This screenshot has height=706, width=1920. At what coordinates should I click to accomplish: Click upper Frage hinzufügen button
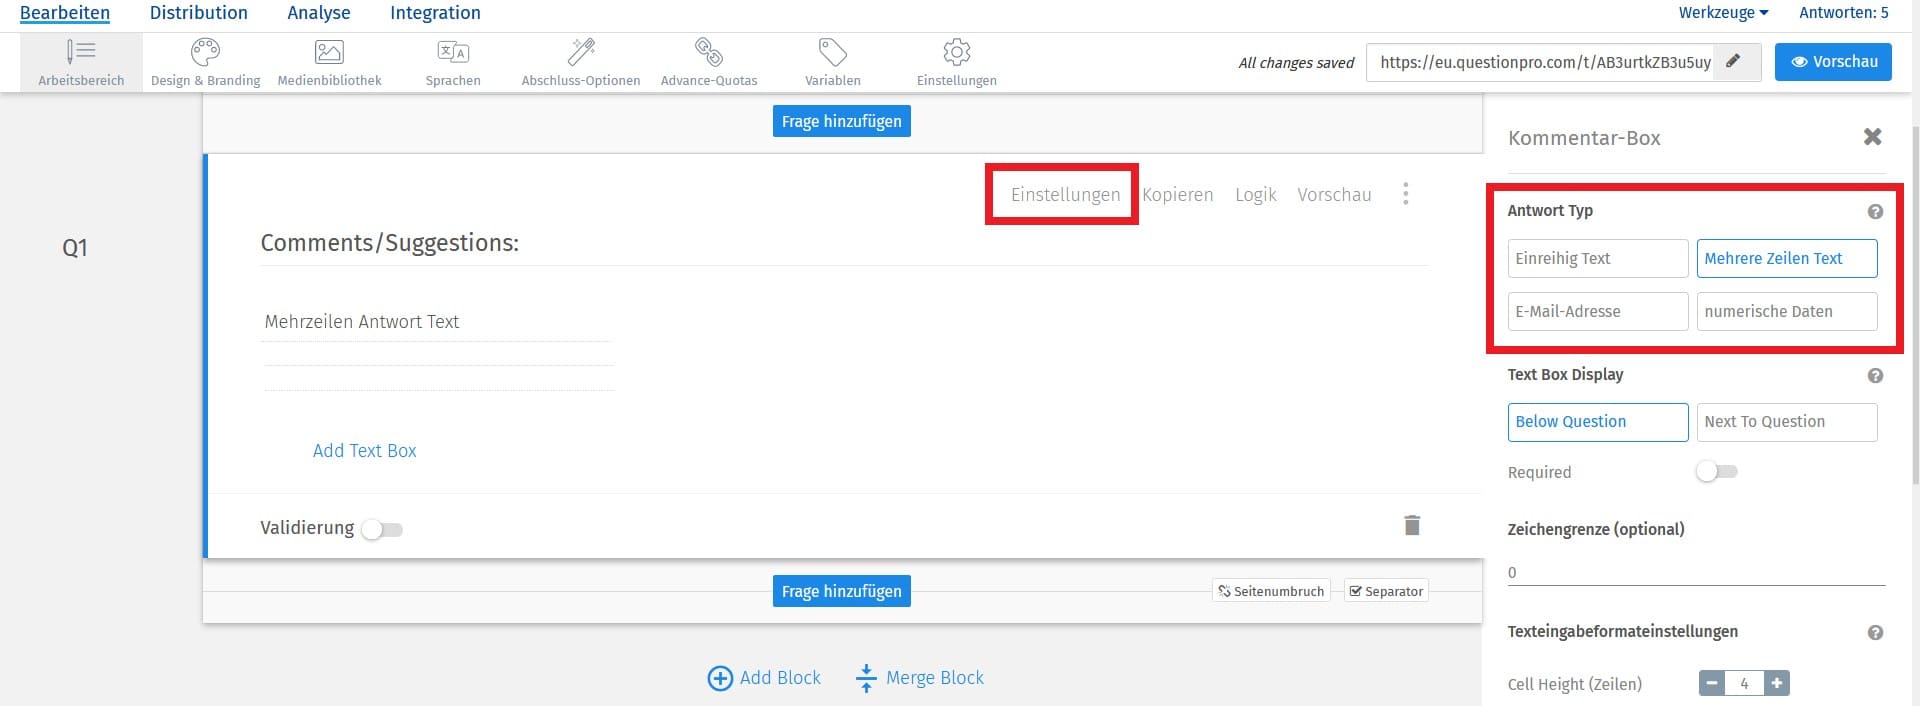click(x=841, y=121)
